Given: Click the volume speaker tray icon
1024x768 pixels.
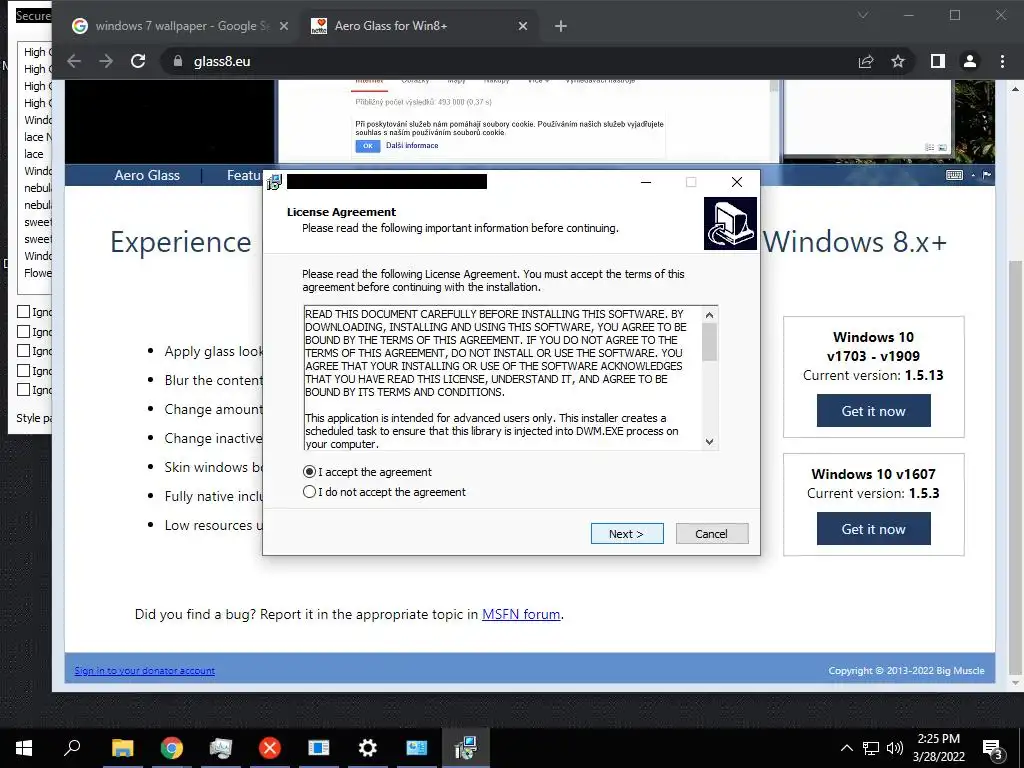Looking at the screenshot, I should (895, 748).
